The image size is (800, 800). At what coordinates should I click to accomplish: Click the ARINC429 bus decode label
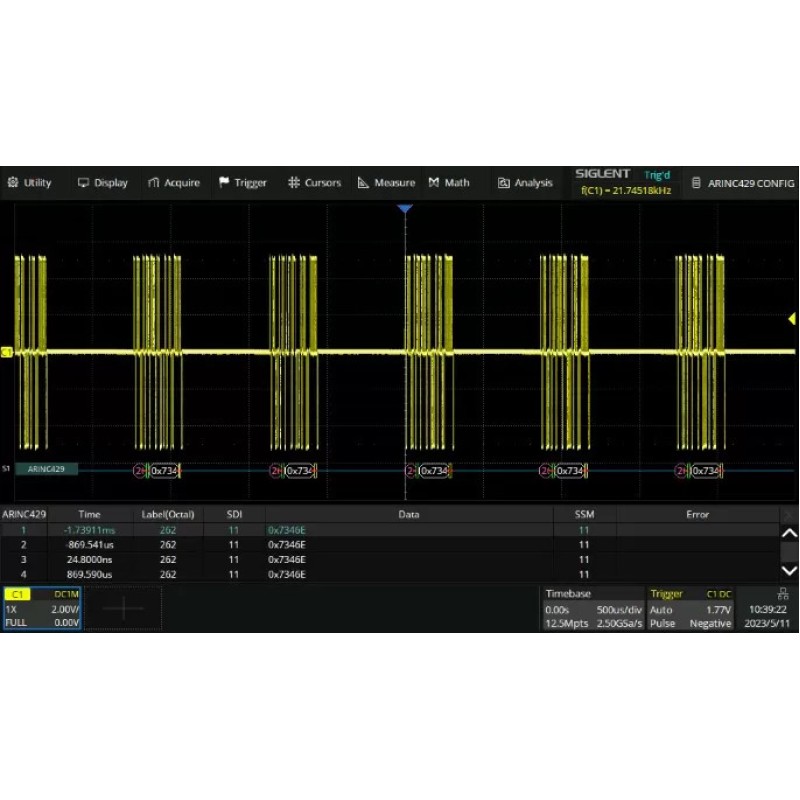pyautogui.click(x=46, y=469)
